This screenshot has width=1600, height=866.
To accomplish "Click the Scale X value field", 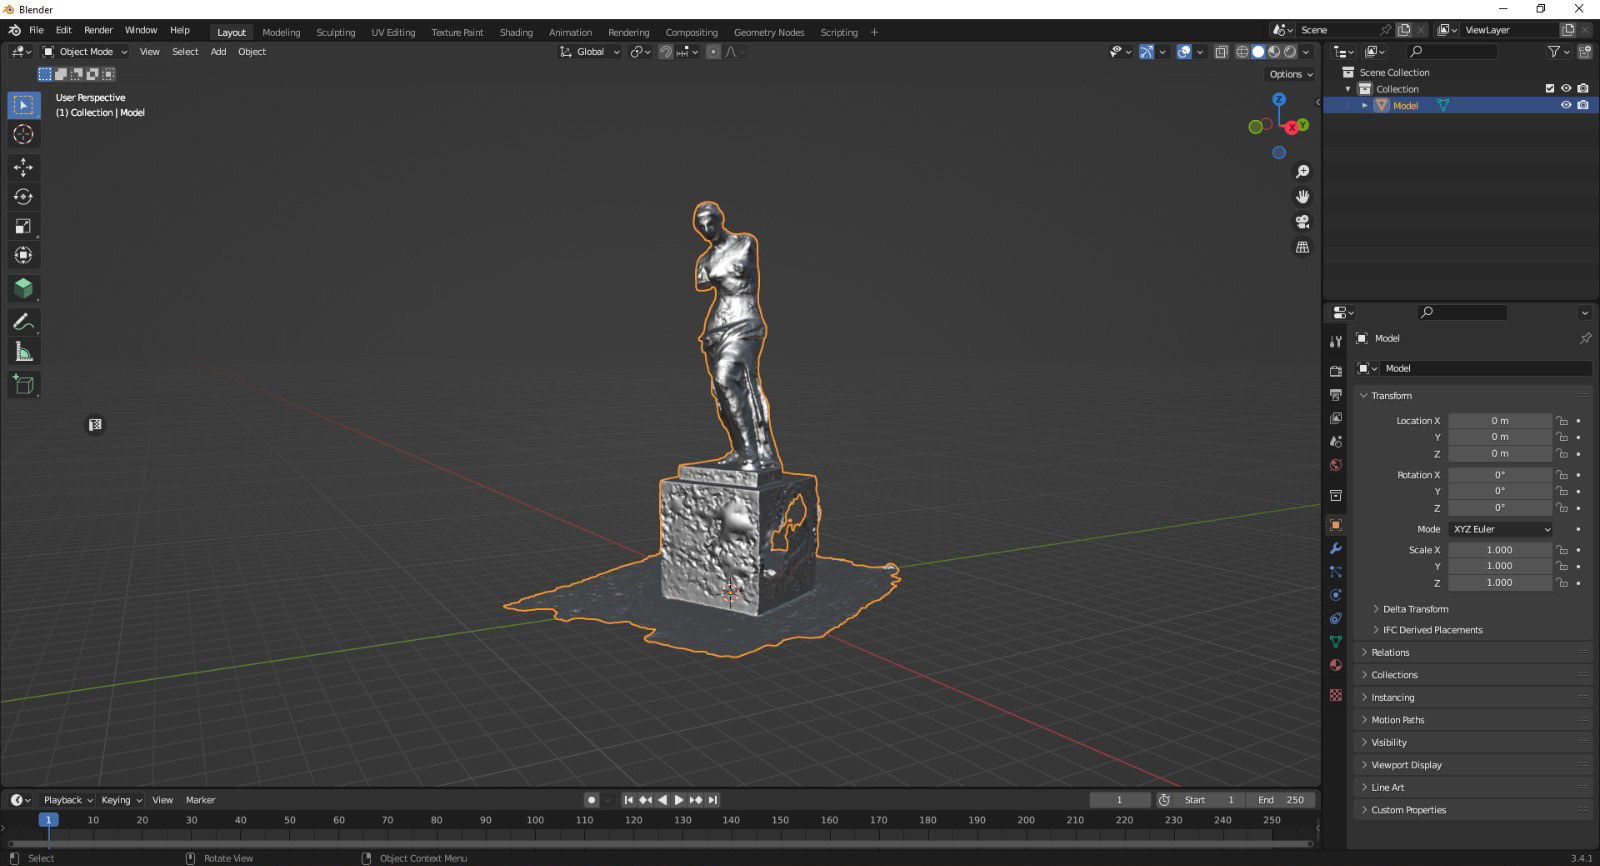I will click(1499, 550).
